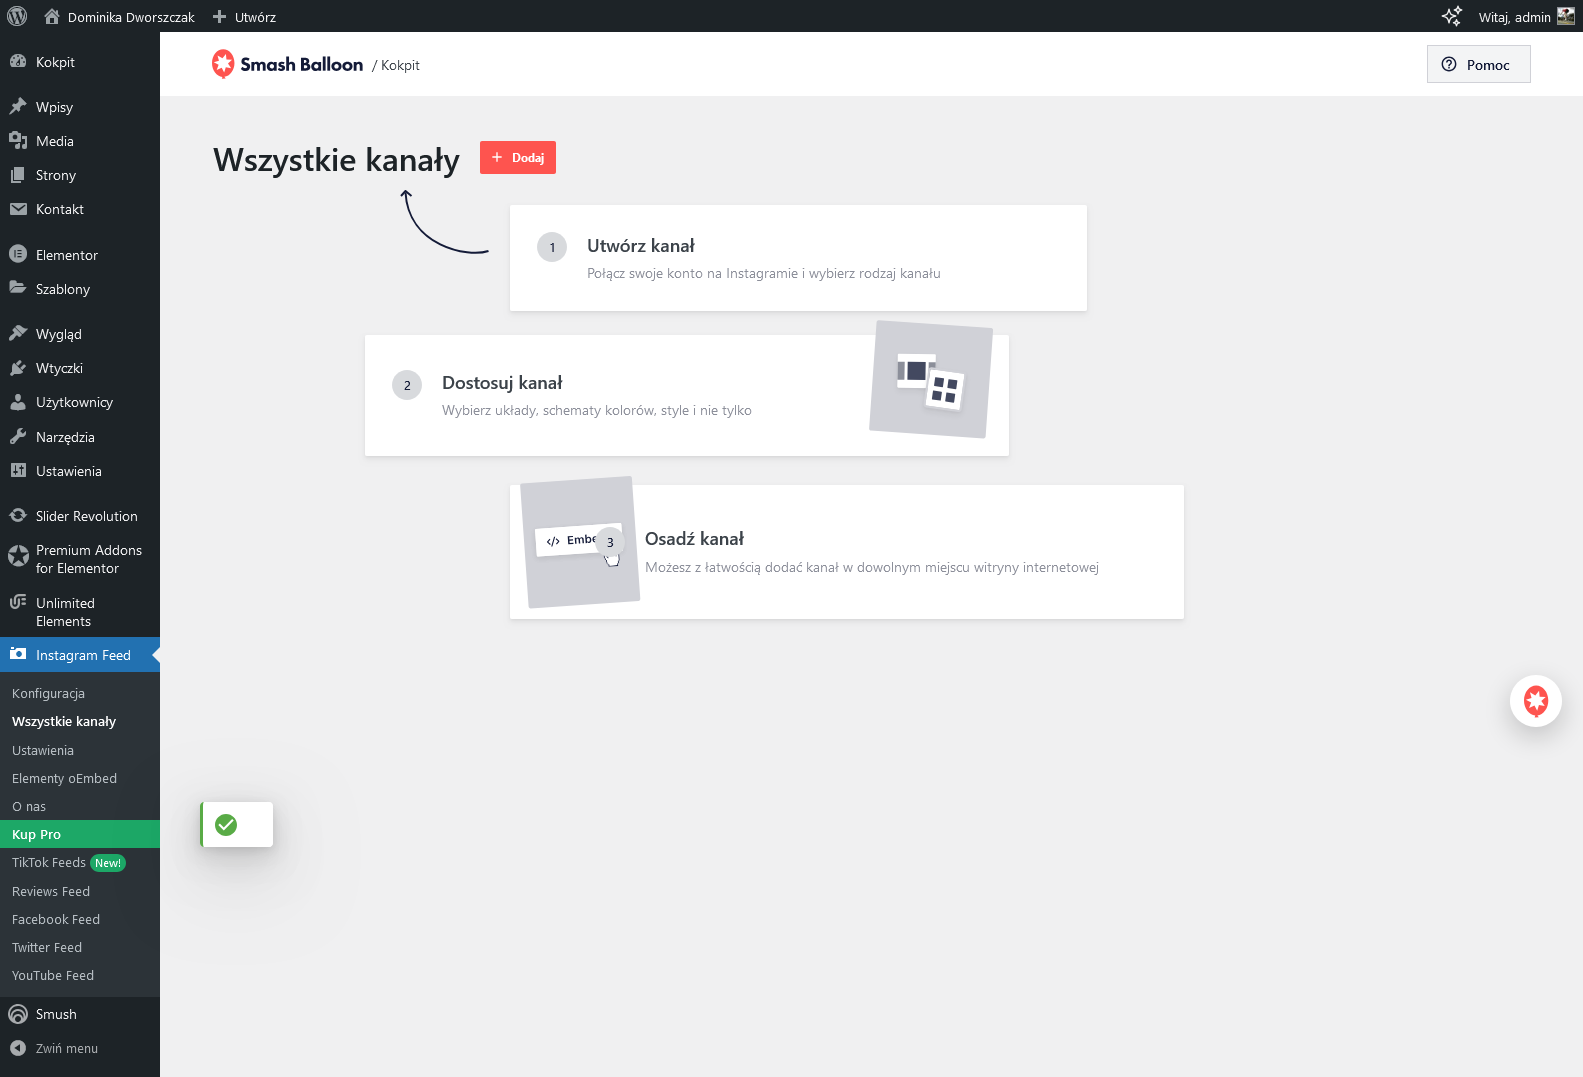This screenshot has width=1583, height=1077.
Task: Click the green checkmark notification
Action: coord(227,825)
